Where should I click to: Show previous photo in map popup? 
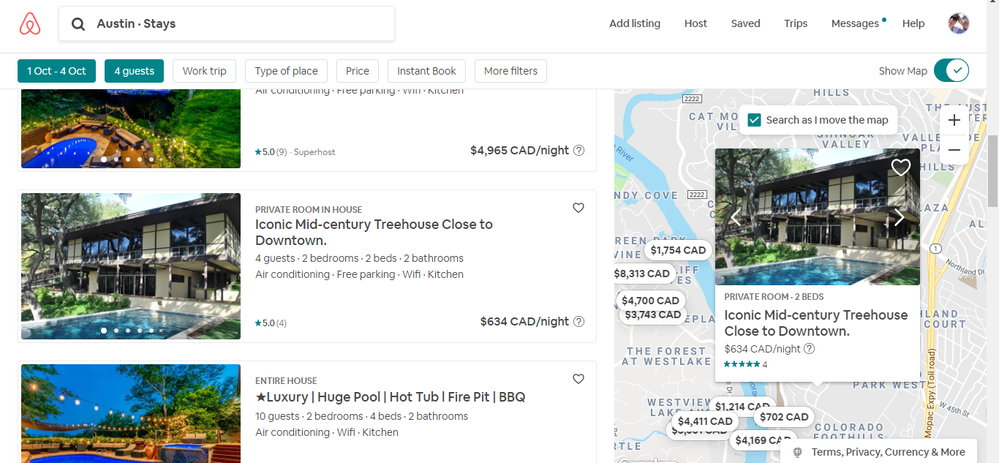point(736,217)
